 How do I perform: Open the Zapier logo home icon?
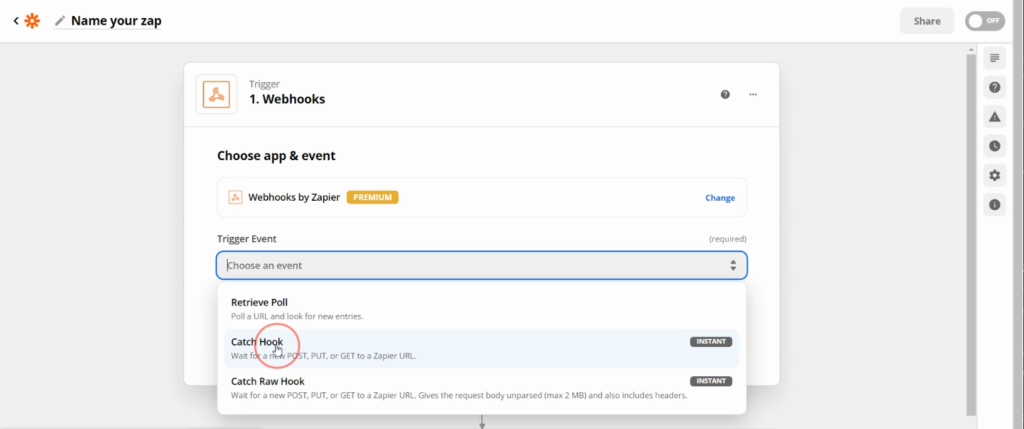[x=31, y=21]
